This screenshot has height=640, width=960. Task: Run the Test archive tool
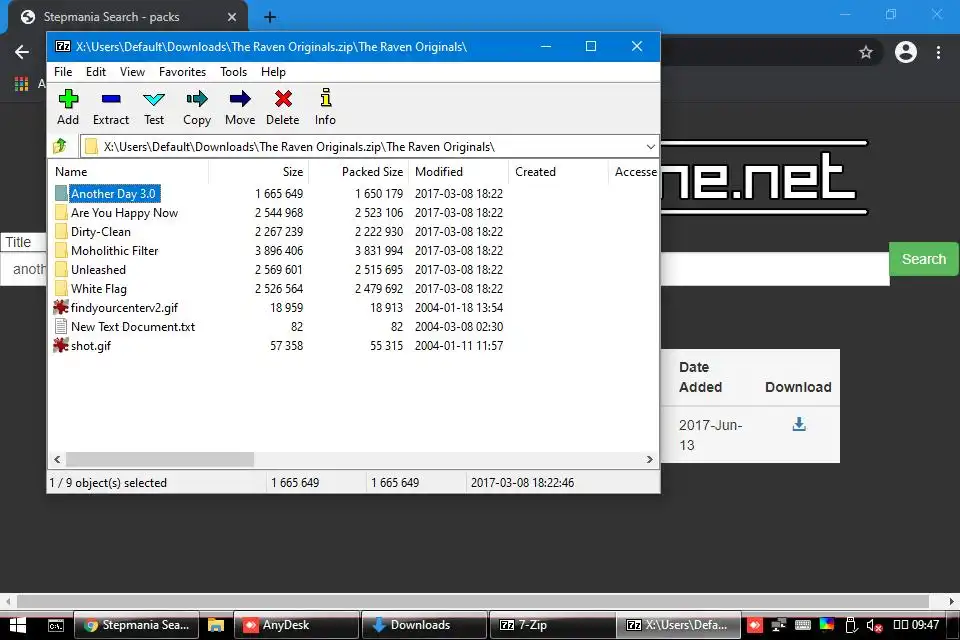coord(154,99)
